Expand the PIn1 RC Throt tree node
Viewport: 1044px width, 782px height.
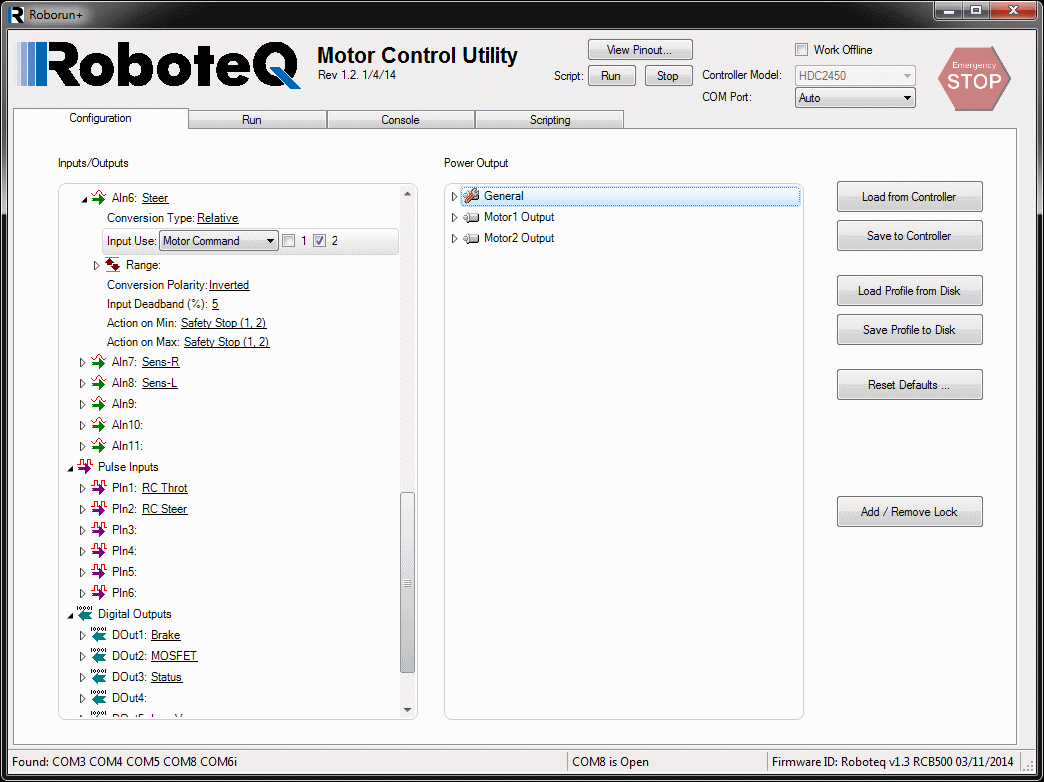pyautogui.click(x=83, y=488)
